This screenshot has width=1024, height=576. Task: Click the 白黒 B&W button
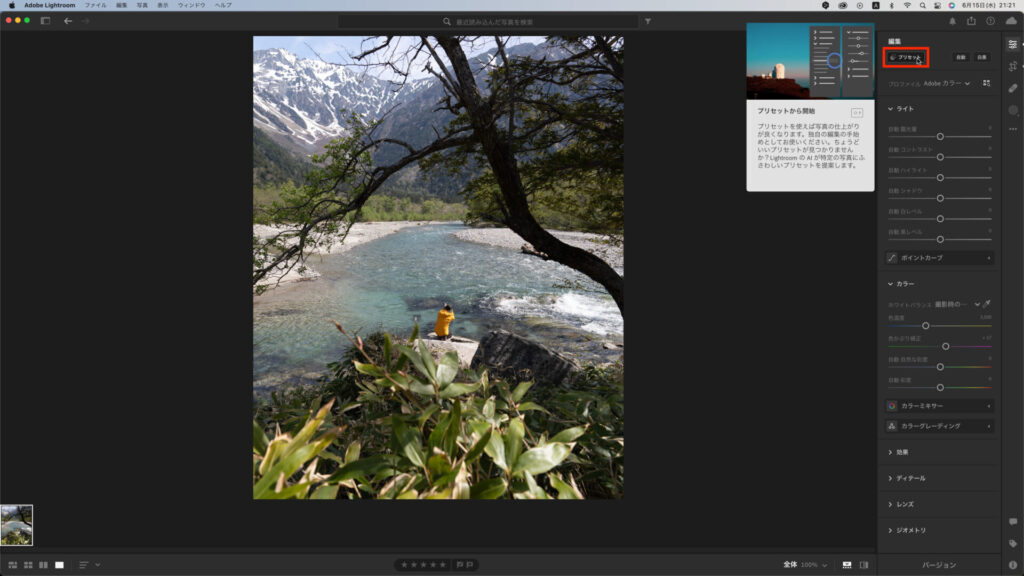(982, 57)
